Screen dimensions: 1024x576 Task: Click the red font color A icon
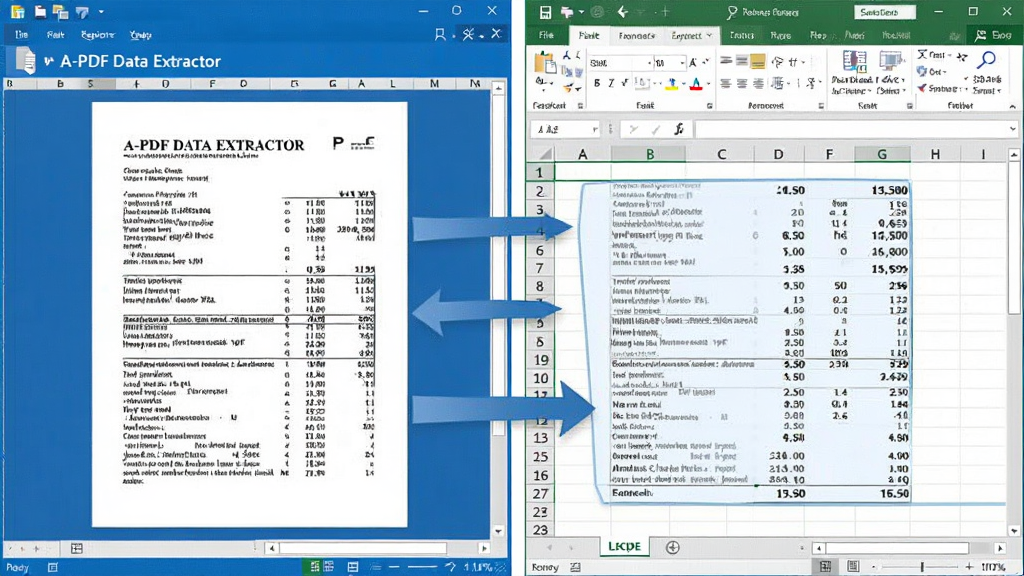coord(696,84)
